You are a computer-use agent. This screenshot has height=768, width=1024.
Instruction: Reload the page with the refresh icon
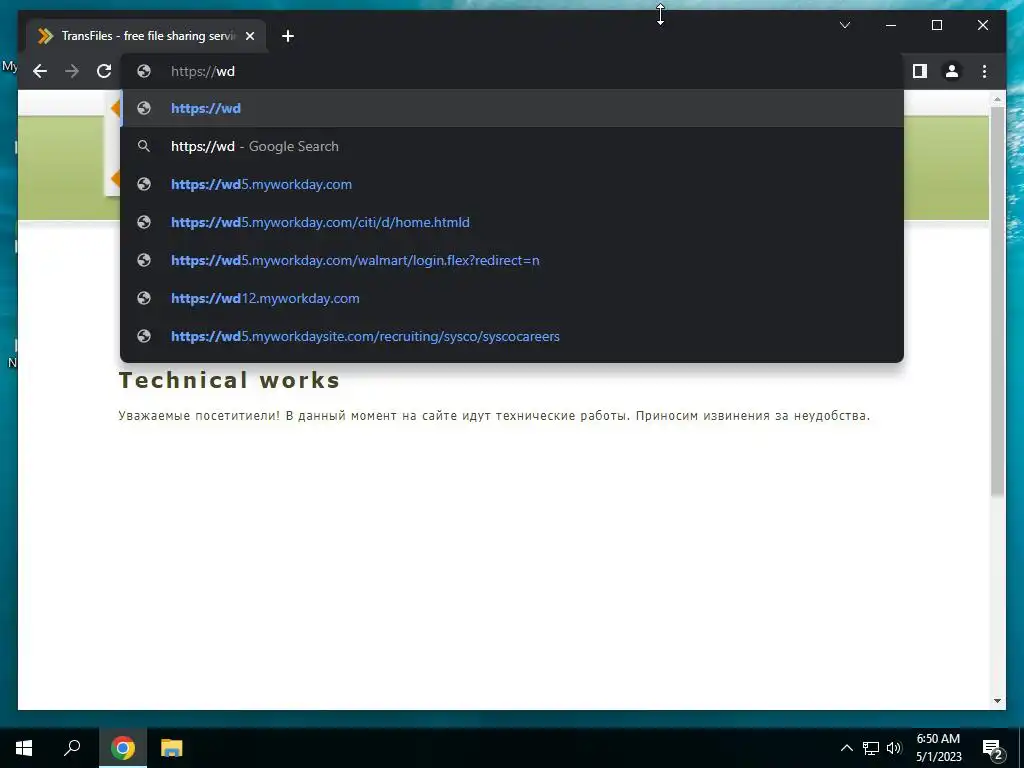point(104,71)
